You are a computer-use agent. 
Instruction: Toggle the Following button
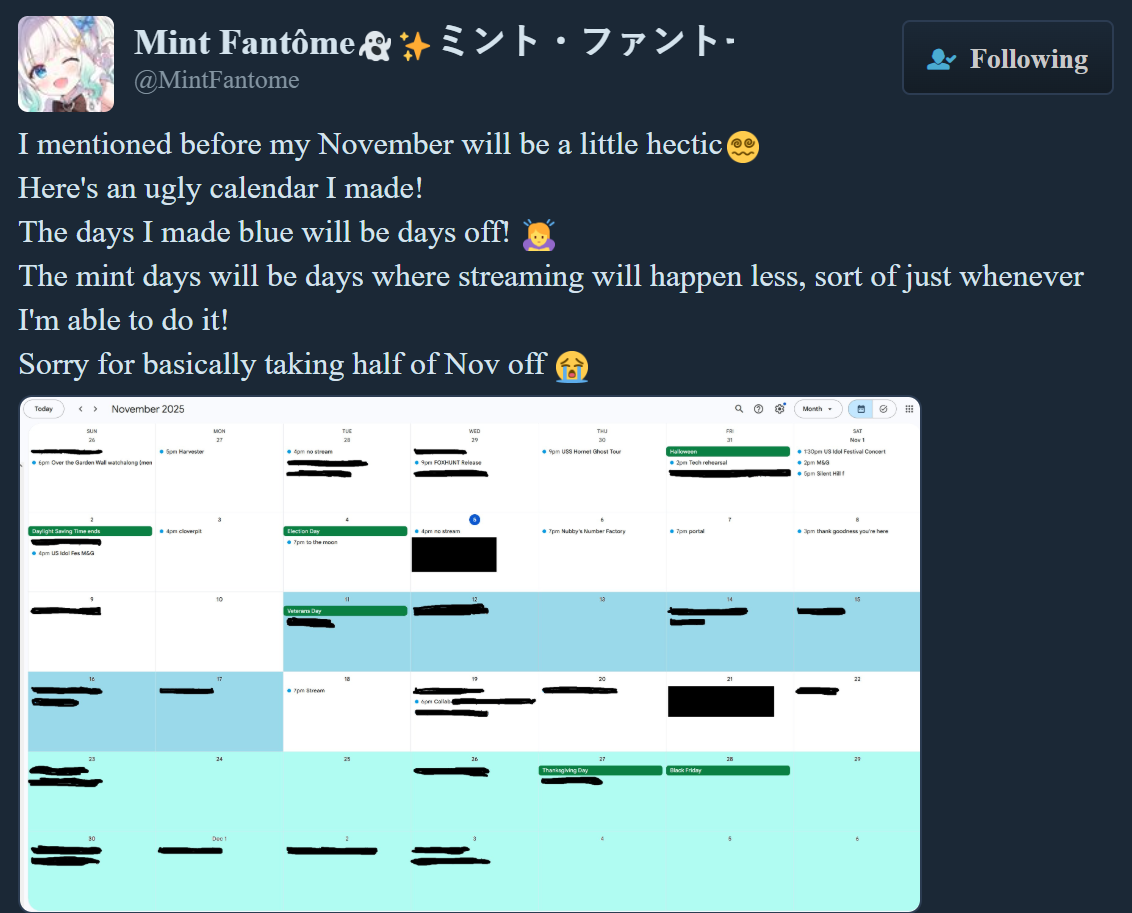[x=1007, y=59]
